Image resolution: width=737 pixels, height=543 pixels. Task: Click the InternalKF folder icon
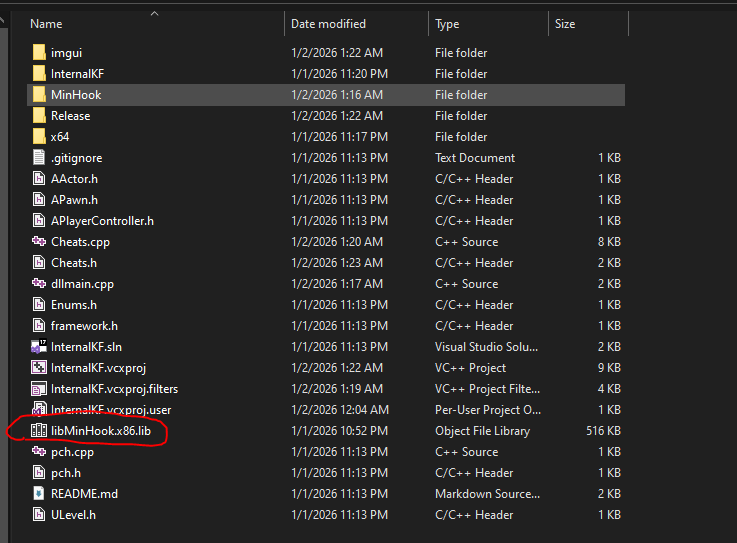[x=39, y=74]
